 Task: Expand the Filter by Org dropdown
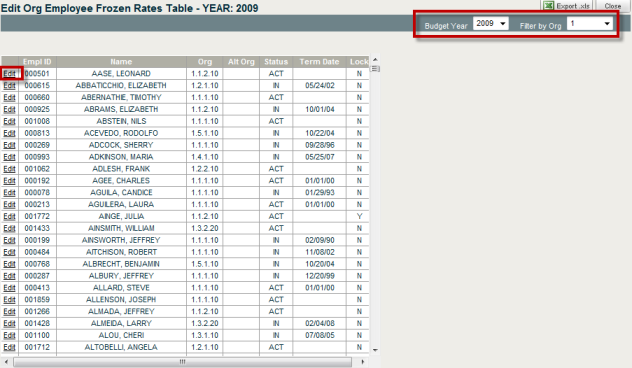tap(590, 23)
